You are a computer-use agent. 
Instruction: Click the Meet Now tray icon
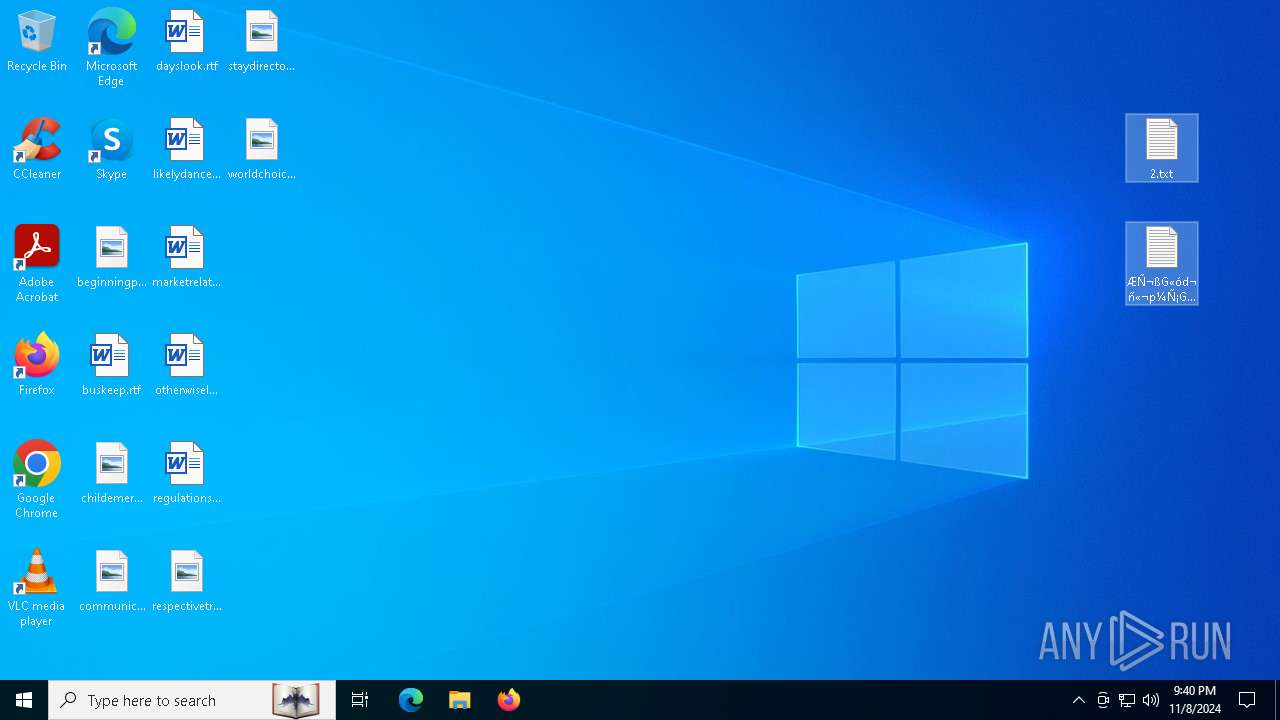(1103, 700)
